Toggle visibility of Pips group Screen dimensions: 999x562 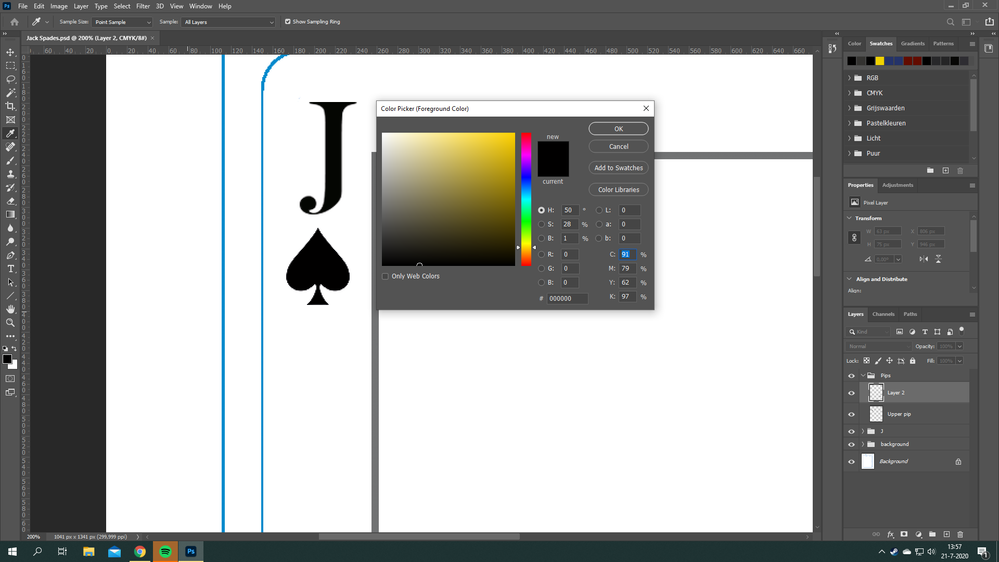[x=851, y=375]
